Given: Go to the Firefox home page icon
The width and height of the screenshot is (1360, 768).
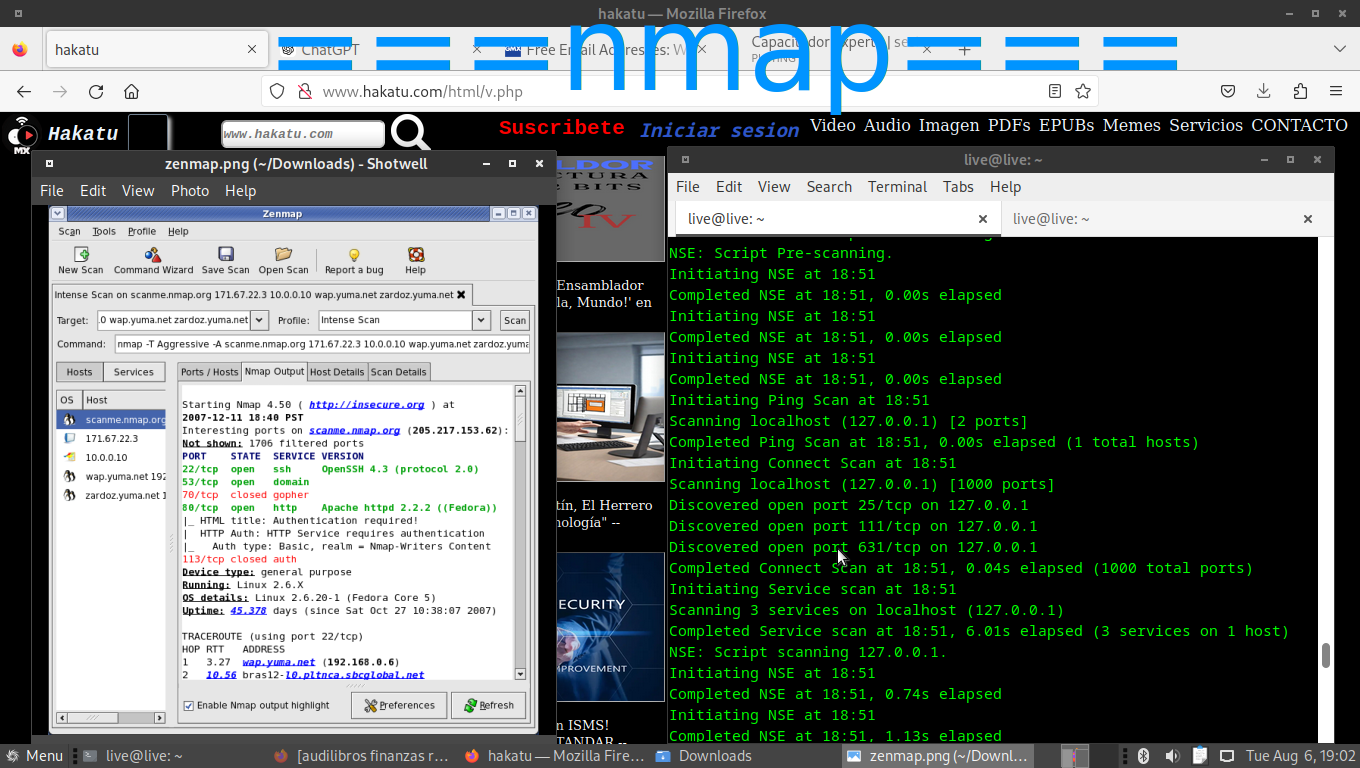Looking at the screenshot, I should pyautogui.click(x=131, y=91).
